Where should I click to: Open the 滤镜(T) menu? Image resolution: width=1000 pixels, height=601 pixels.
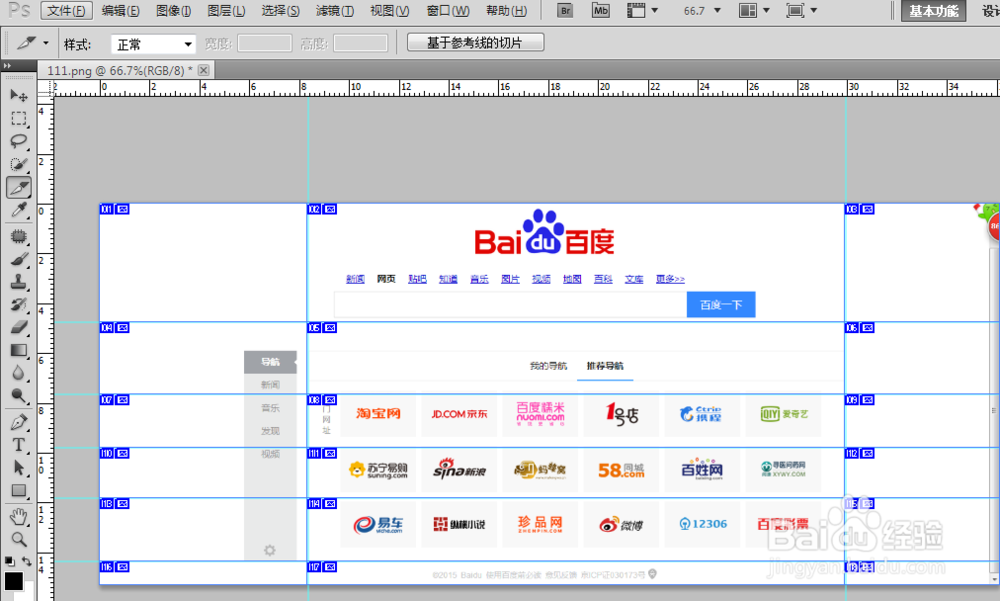(x=335, y=11)
